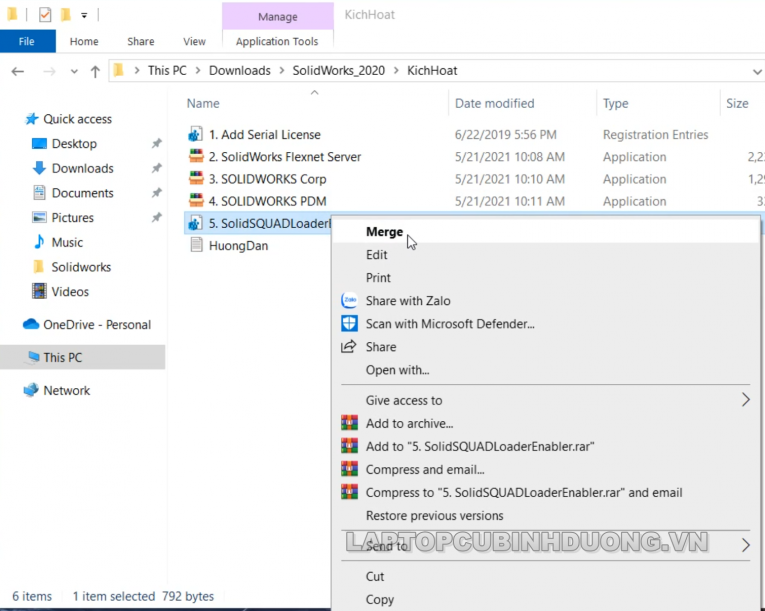Click WinRAR icon beside Compress and email
The height and width of the screenshot is (611, 765).
tap(349, 468)
